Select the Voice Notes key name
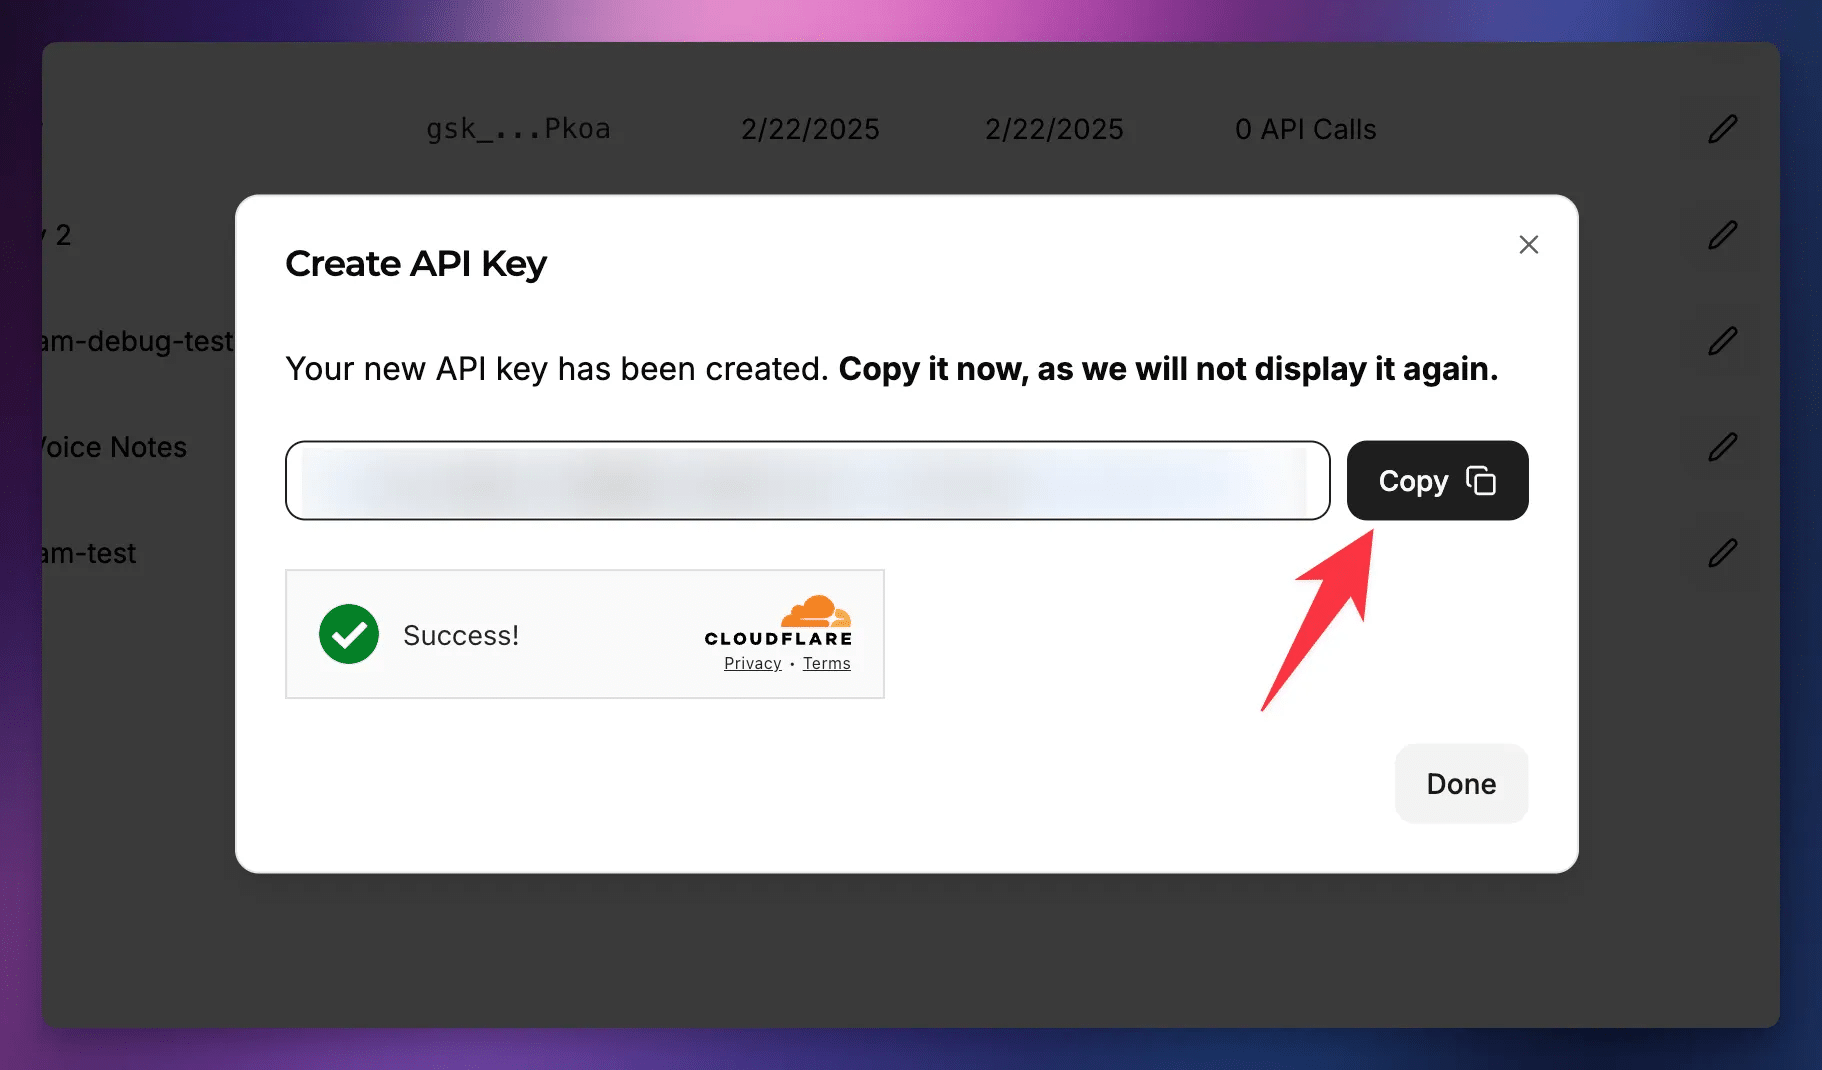 (114, 447)
